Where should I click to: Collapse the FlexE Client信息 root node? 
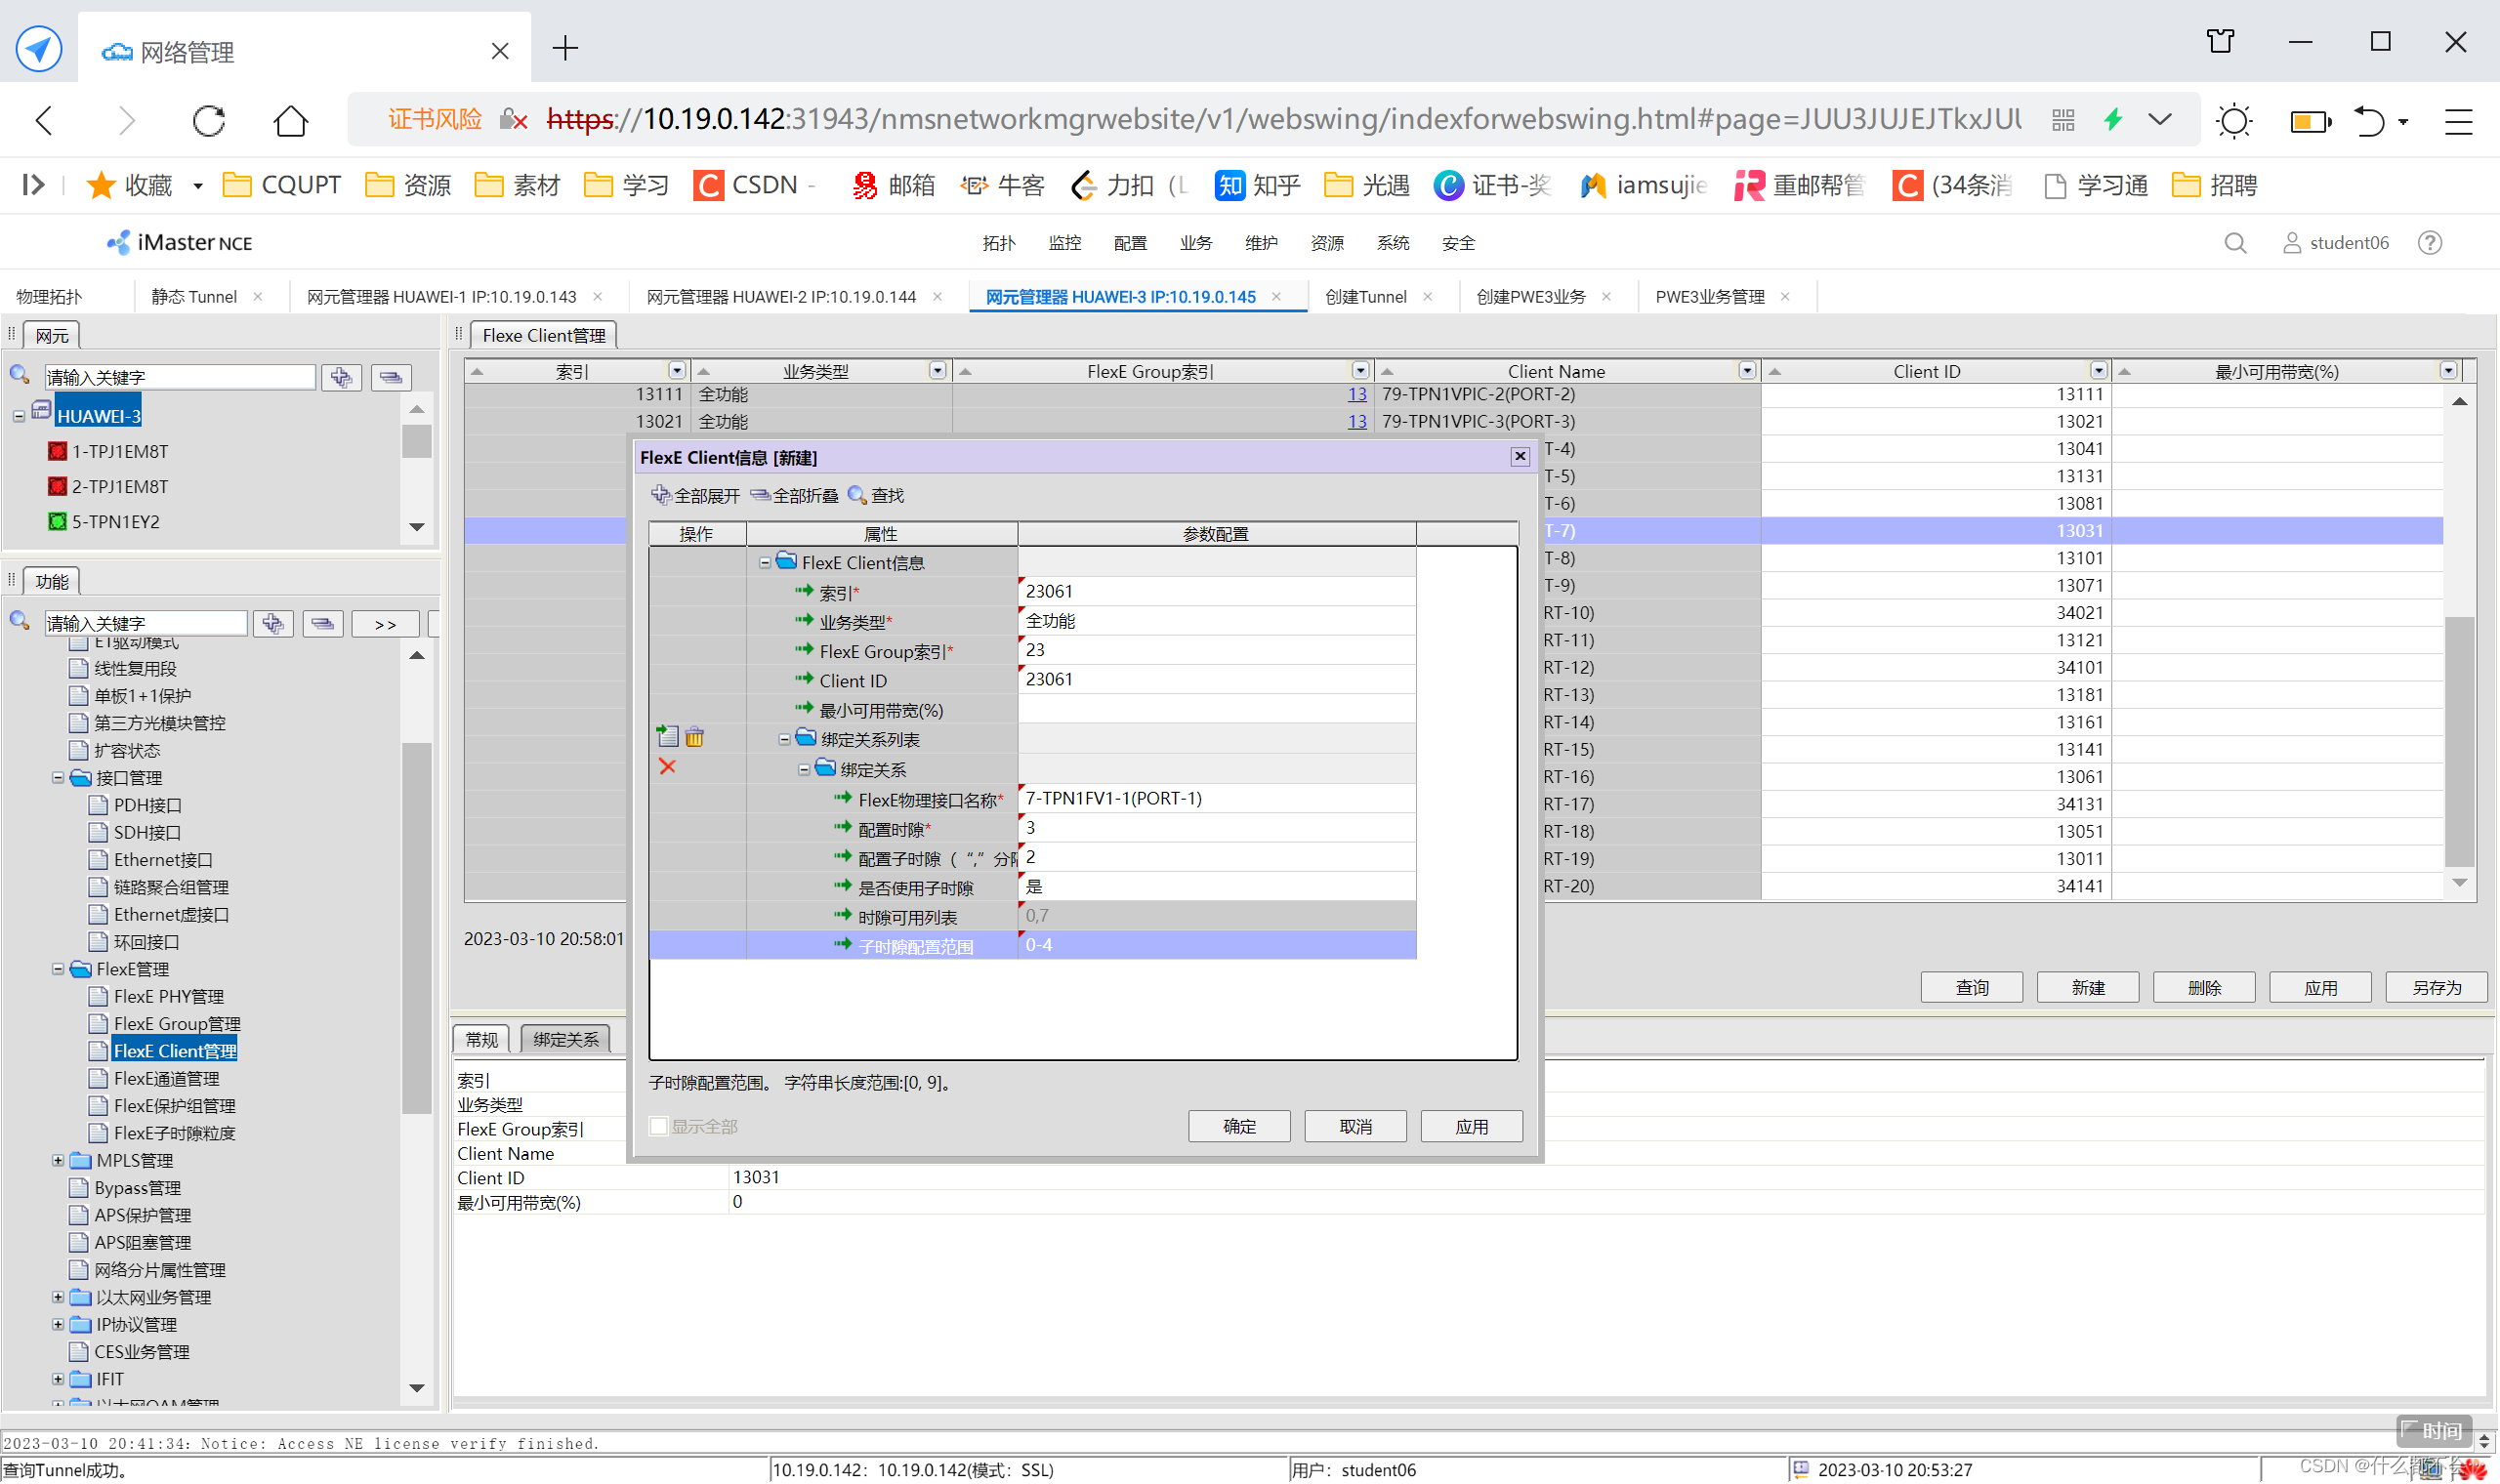tap(765, 563)
